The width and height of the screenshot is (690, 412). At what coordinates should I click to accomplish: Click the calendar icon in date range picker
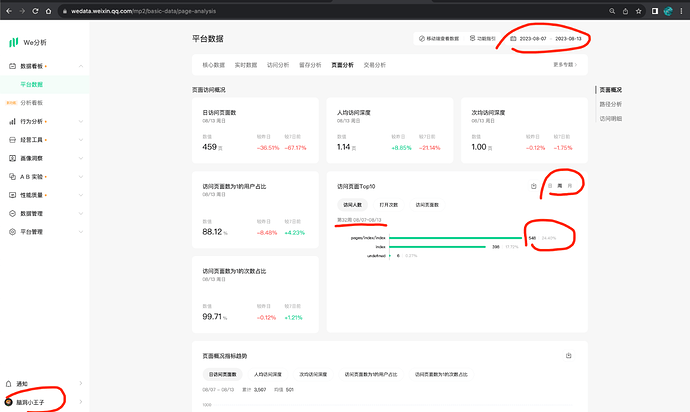point(513,39)
